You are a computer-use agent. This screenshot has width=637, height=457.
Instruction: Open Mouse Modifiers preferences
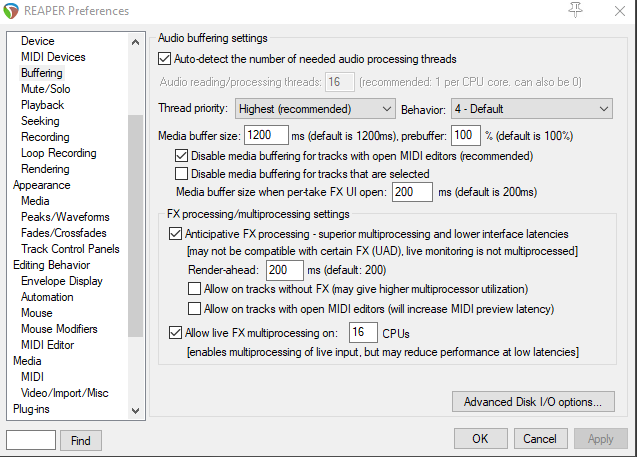pos(59,329)
